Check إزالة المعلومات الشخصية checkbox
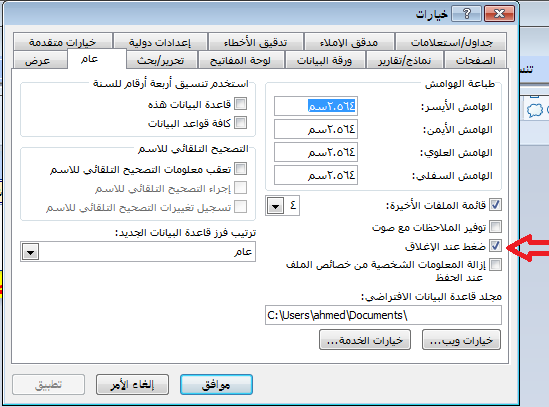The width and height of the screenshot is (549, 407). tap(495, 264)
